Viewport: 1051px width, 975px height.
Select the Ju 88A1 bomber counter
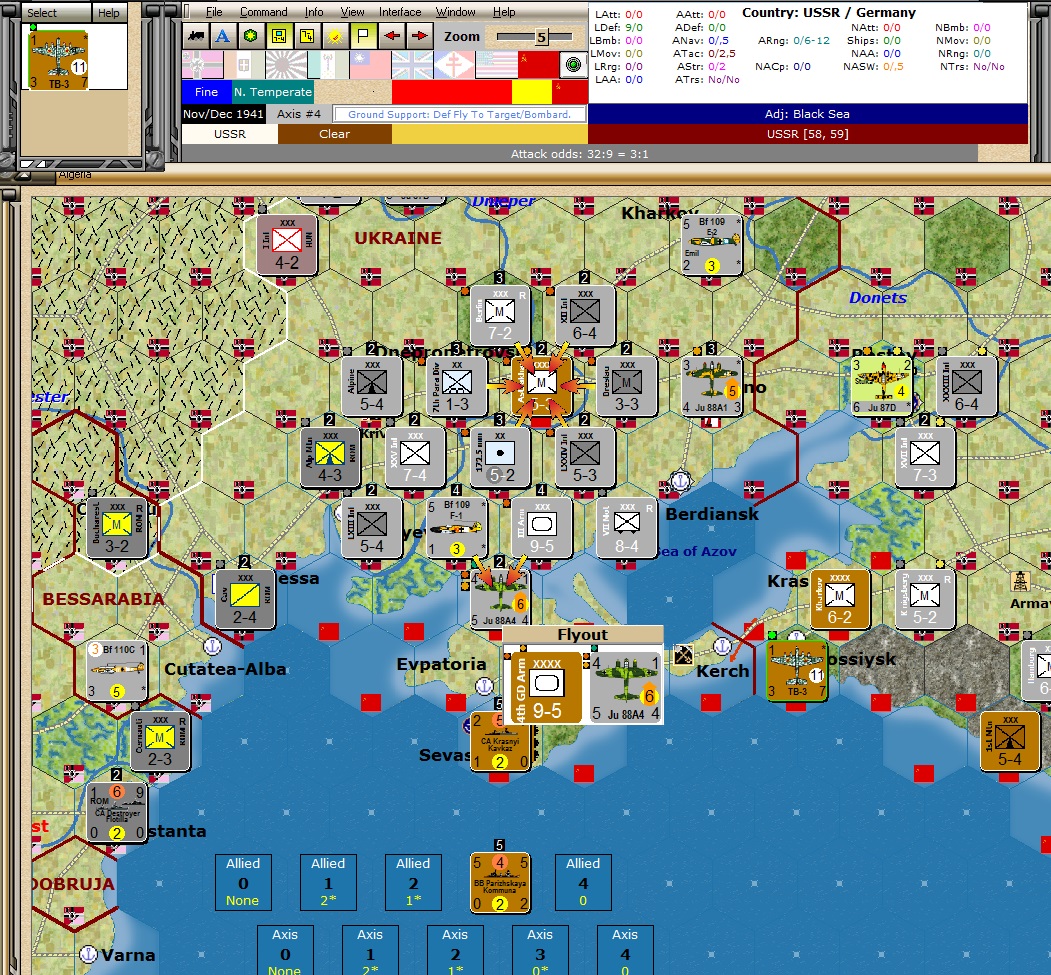point(711,386)
